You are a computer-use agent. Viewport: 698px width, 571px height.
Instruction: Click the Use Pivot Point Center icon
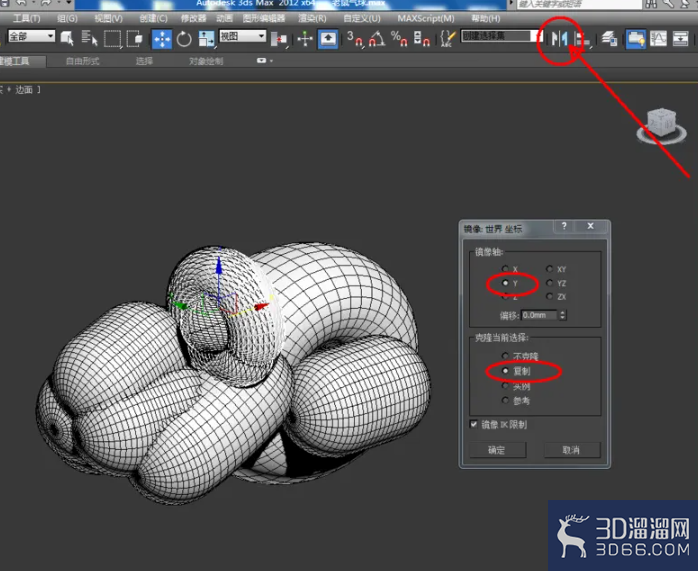(x=279, y=39)
